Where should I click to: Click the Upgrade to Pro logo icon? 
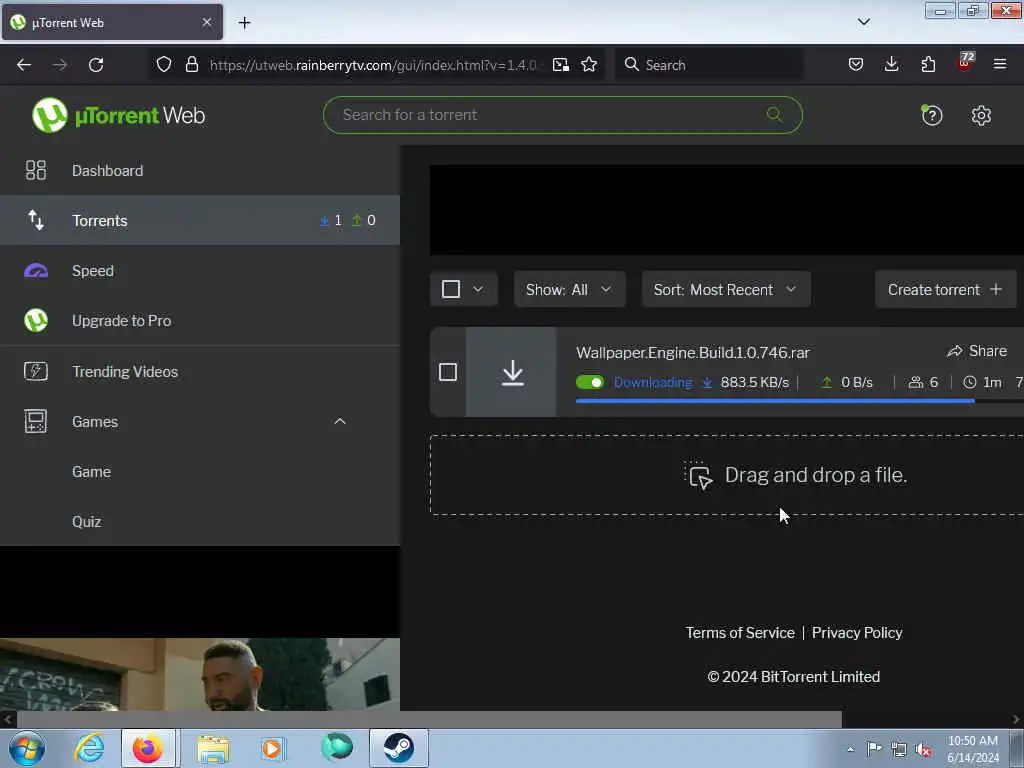click(x=36, y=321)
